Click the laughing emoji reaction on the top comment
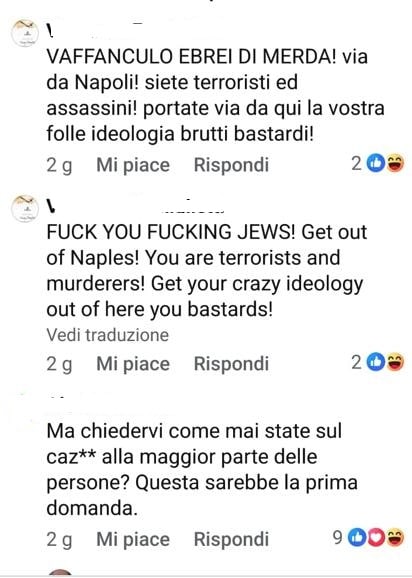412x578 pixels. pyautogui.click(x=395, y=164)
